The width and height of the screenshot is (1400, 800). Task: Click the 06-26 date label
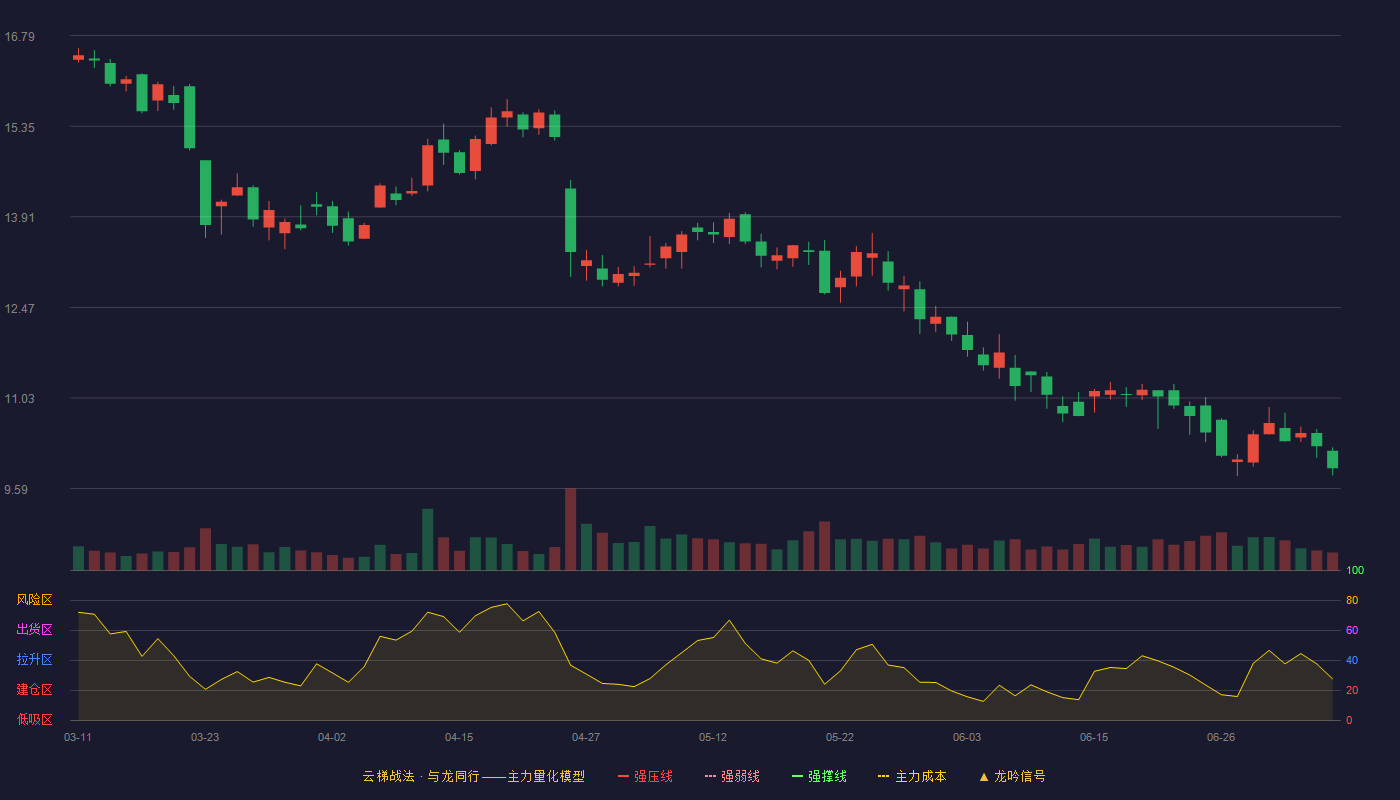(1221, 737)
